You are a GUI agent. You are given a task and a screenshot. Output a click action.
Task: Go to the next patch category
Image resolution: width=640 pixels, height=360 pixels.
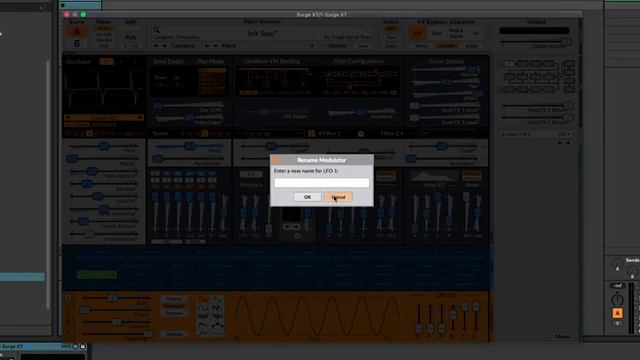click(x=164, y=46)
